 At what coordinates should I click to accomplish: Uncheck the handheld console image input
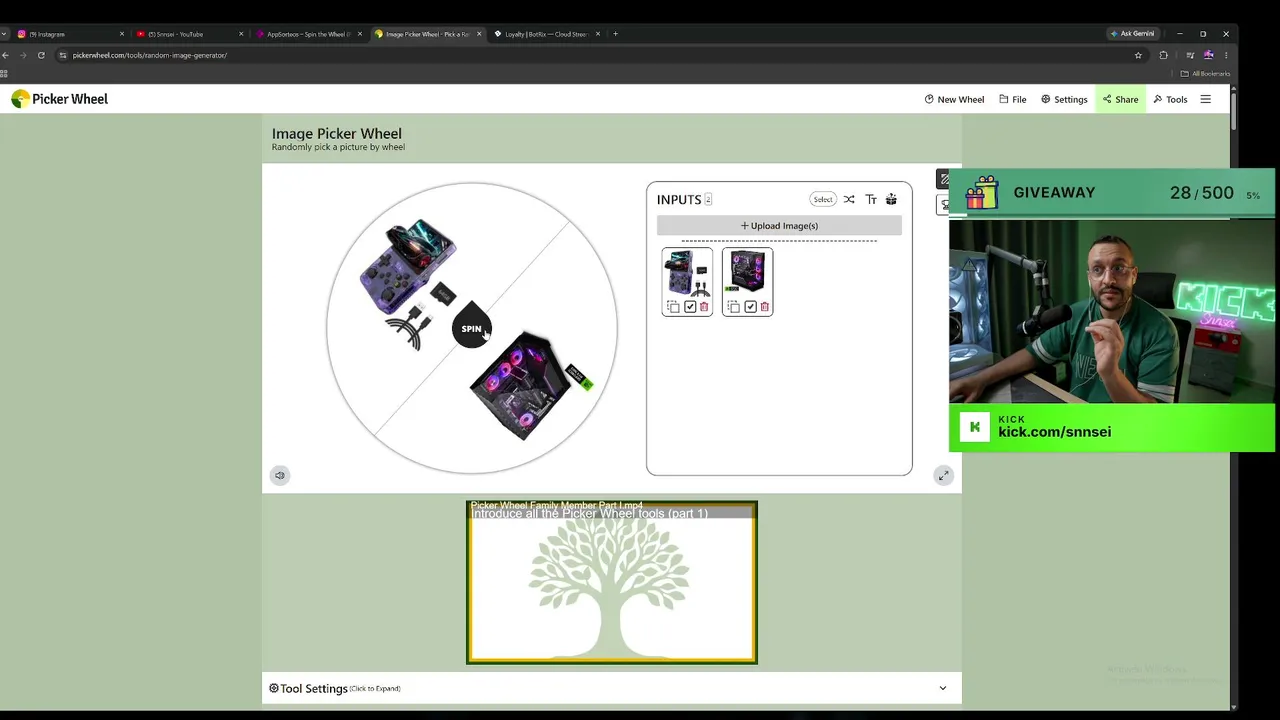point(690,307)
